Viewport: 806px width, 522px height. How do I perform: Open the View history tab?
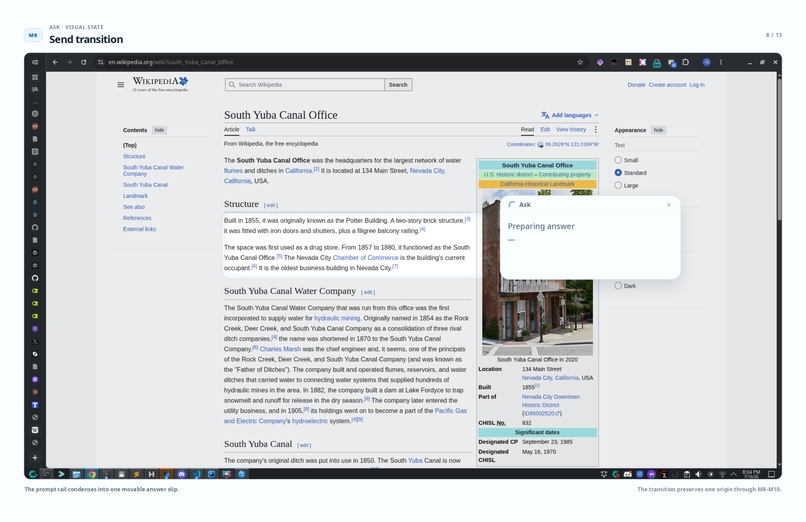pos(571,129)
